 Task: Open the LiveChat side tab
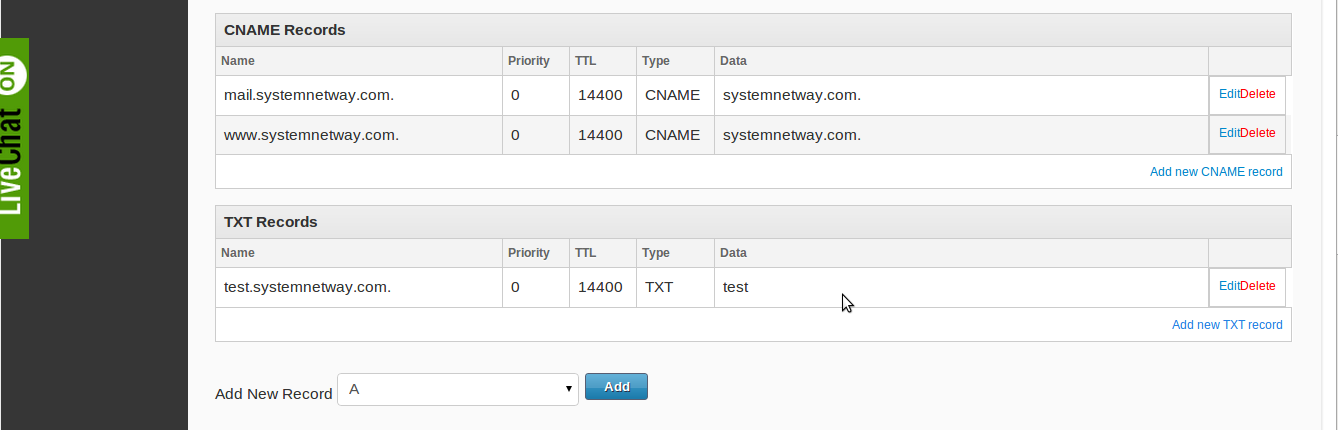14,138
